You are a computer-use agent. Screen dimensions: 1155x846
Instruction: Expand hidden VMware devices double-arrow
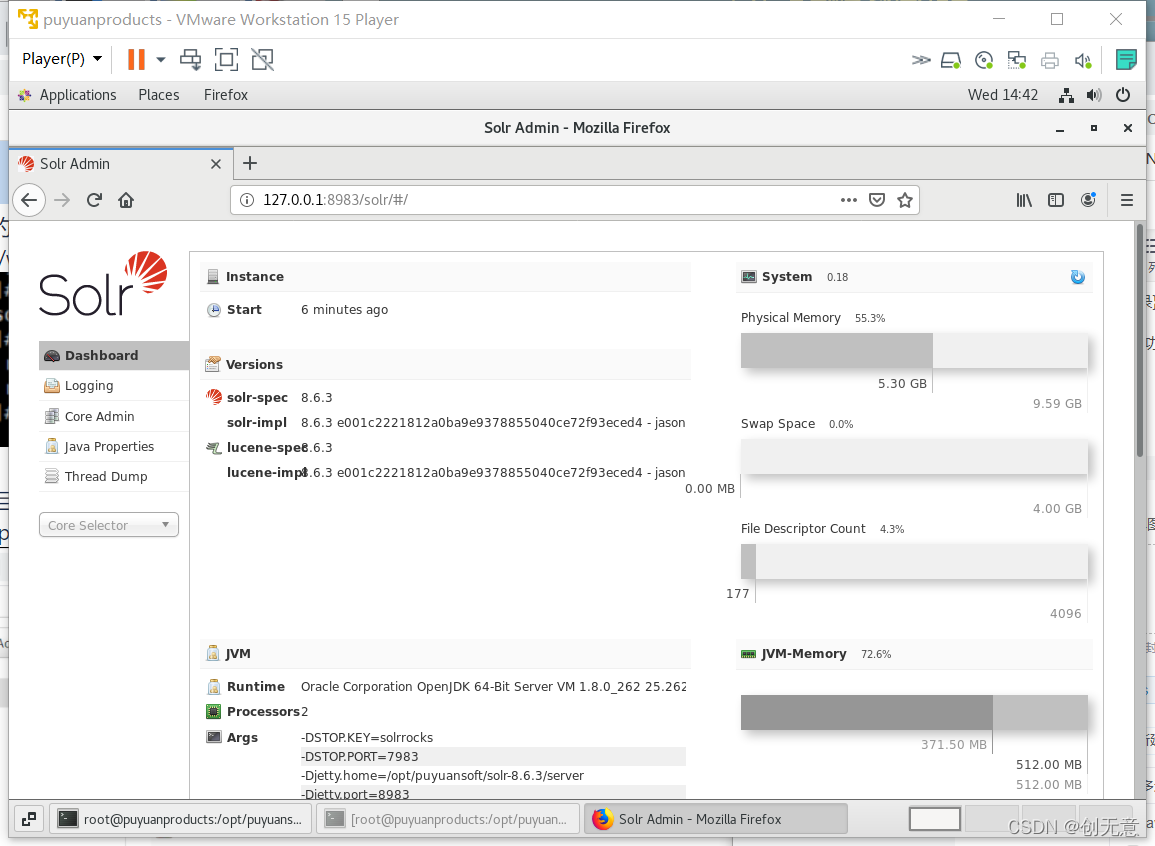pos(921,60)
